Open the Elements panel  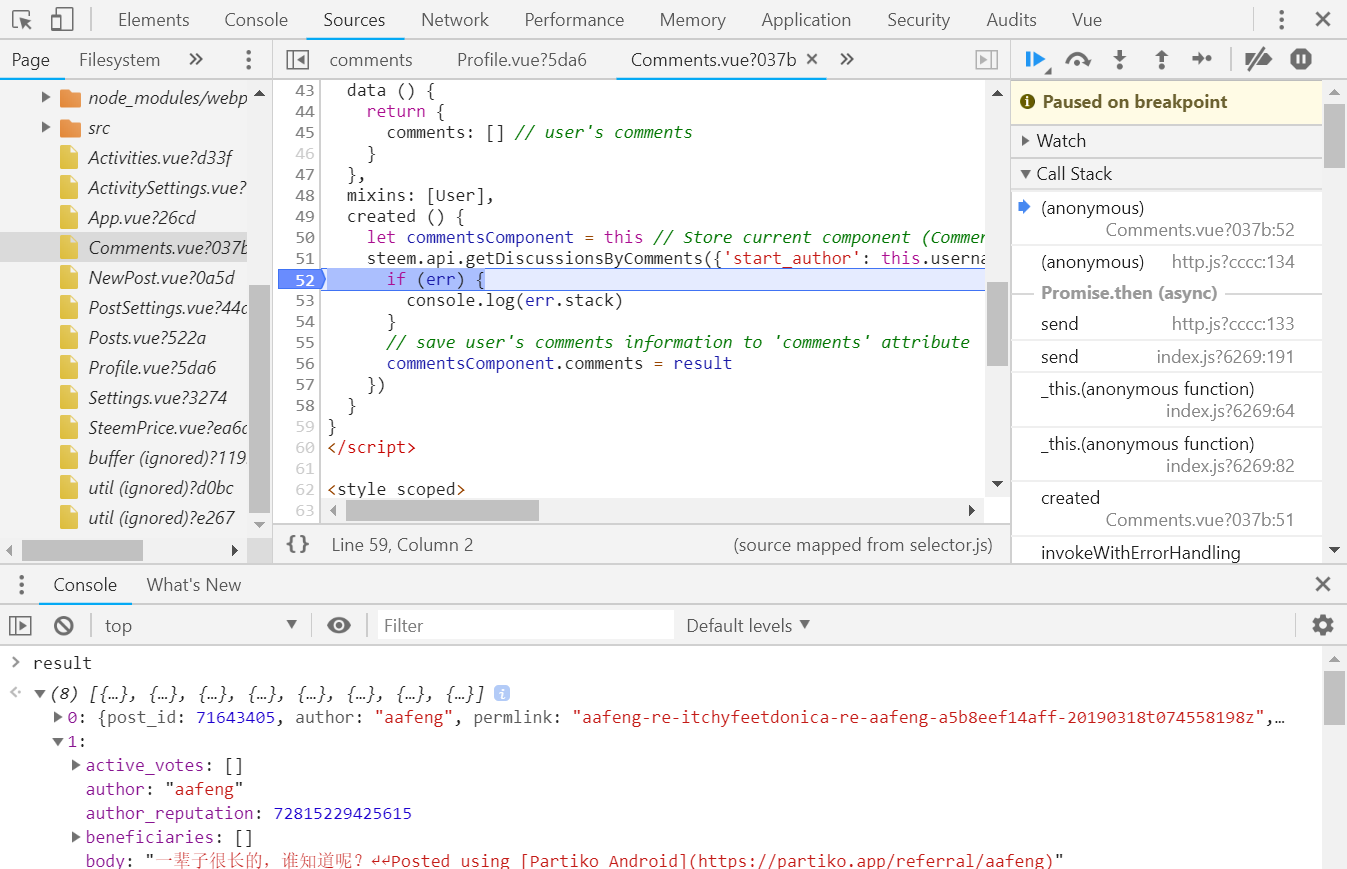(x=153, y=20)
